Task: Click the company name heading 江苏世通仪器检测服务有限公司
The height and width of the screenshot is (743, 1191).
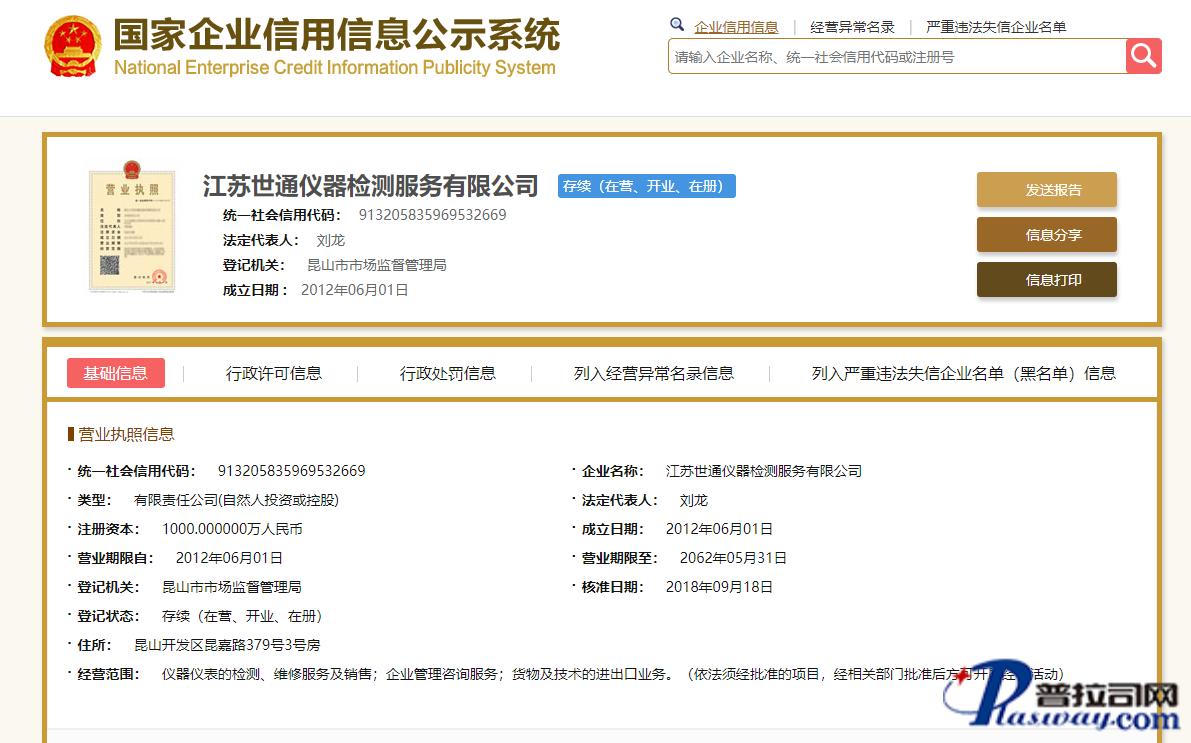Action: coord(370,186)
